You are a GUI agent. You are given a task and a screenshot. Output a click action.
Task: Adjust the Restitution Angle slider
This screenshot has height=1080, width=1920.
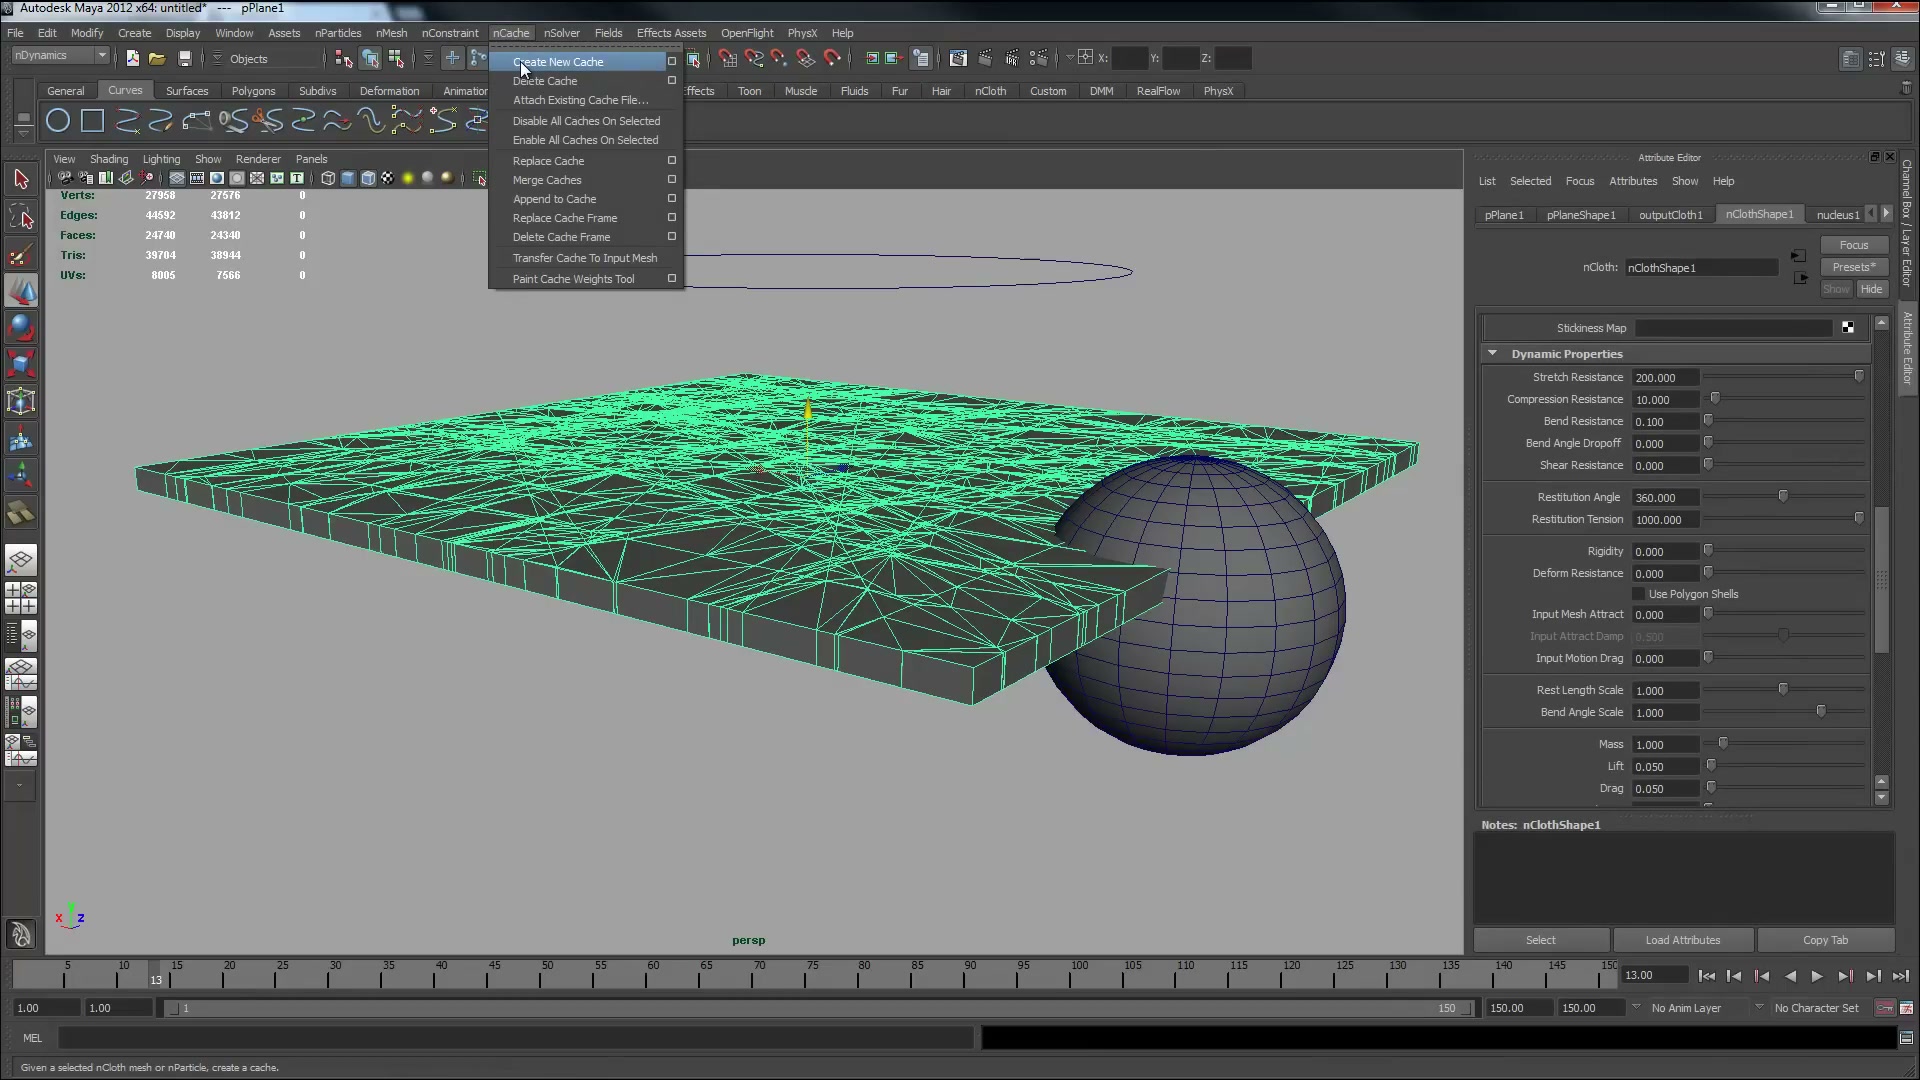click(x=1783, y=497)
